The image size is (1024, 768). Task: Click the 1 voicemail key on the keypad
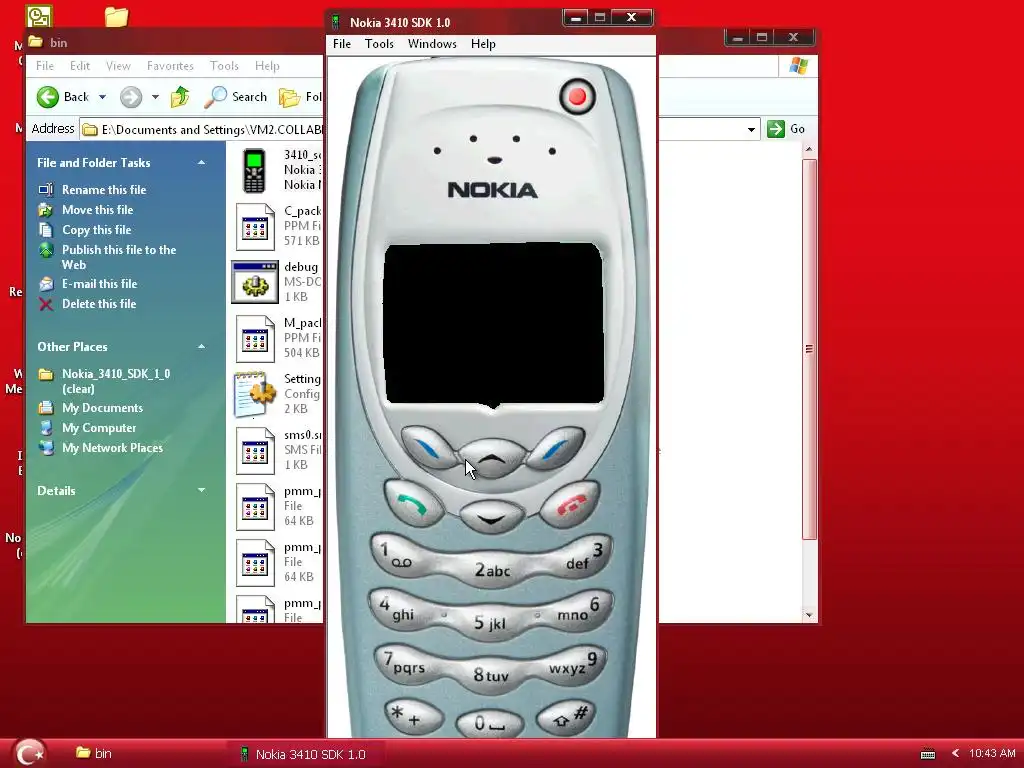(x=403, y=556)
